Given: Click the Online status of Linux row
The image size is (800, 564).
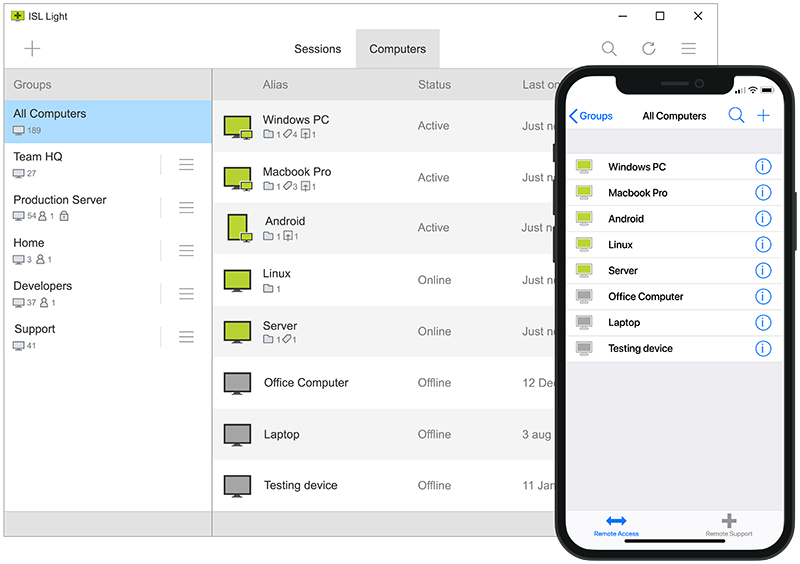Looking at the screenshot, I should [434, 280].
